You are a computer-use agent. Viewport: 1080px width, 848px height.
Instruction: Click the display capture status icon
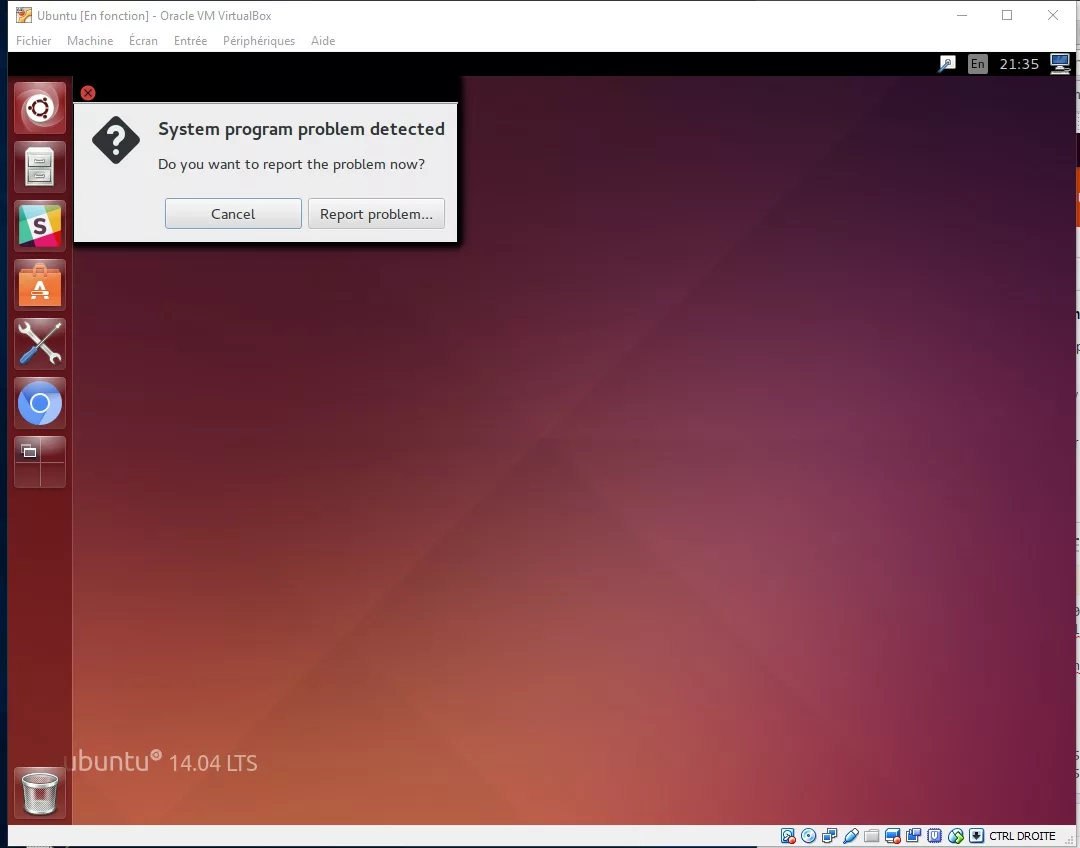pos(893,836)
